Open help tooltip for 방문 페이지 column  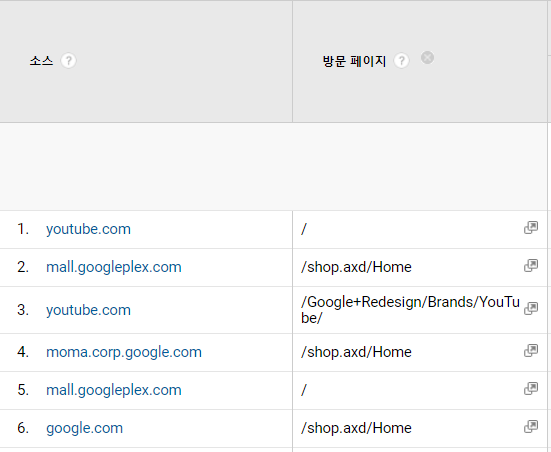click(401, 61)
